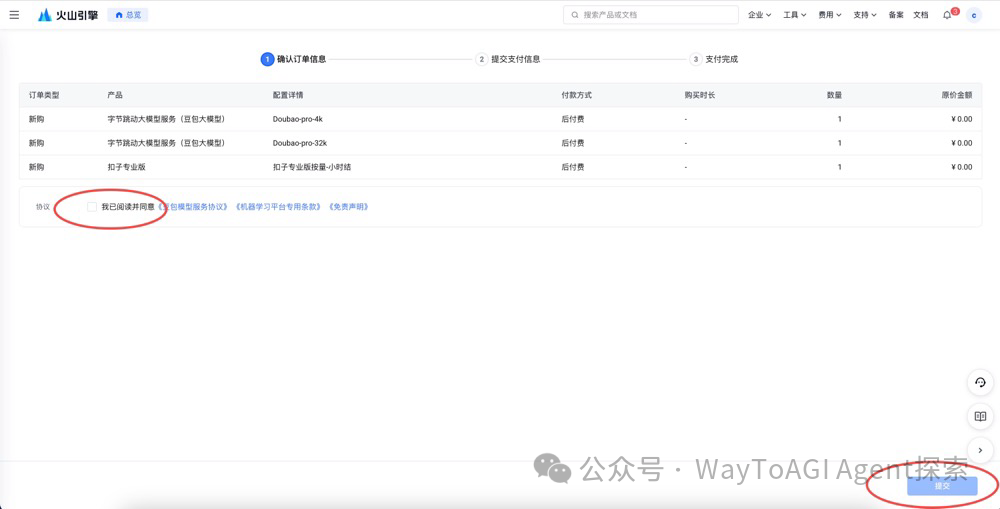1000x509 pixels.
Task: Click the 数量 column header
Action: (x=834, y=95)
